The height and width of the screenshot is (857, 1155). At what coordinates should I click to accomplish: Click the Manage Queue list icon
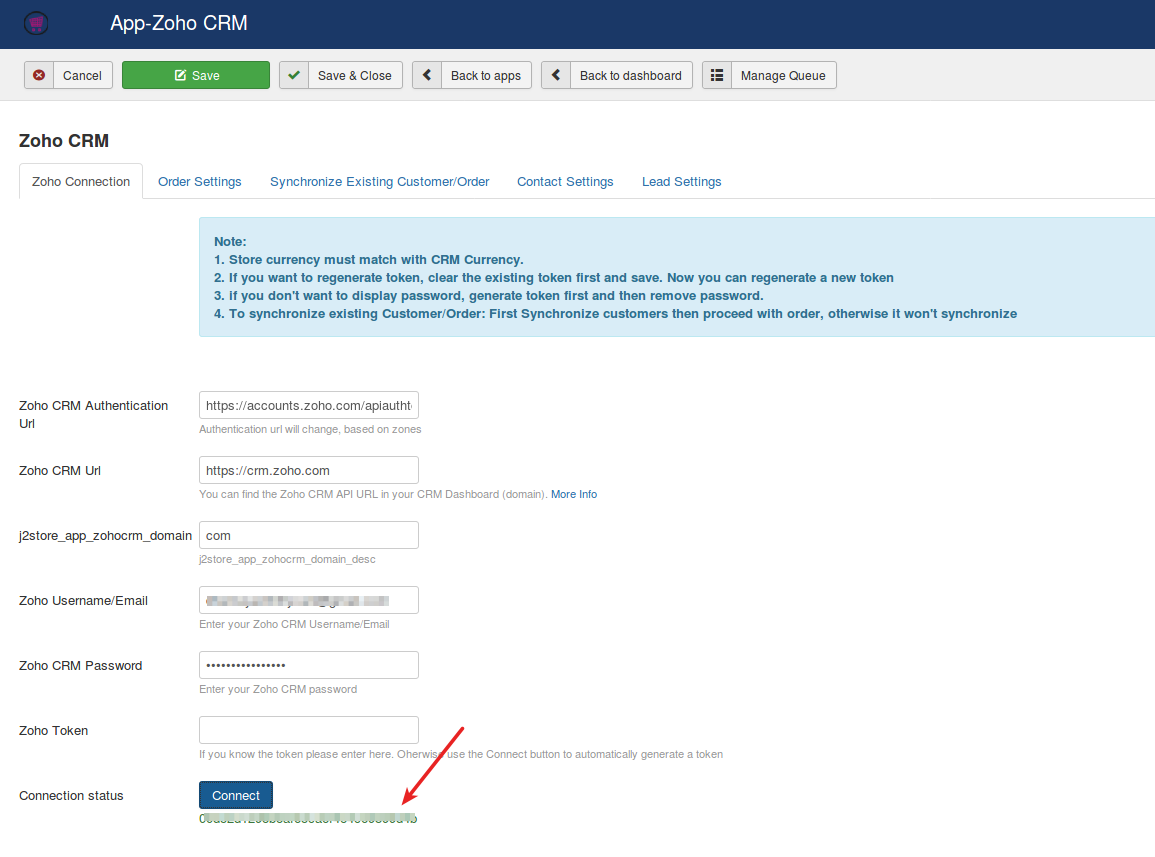click(717, 75)
